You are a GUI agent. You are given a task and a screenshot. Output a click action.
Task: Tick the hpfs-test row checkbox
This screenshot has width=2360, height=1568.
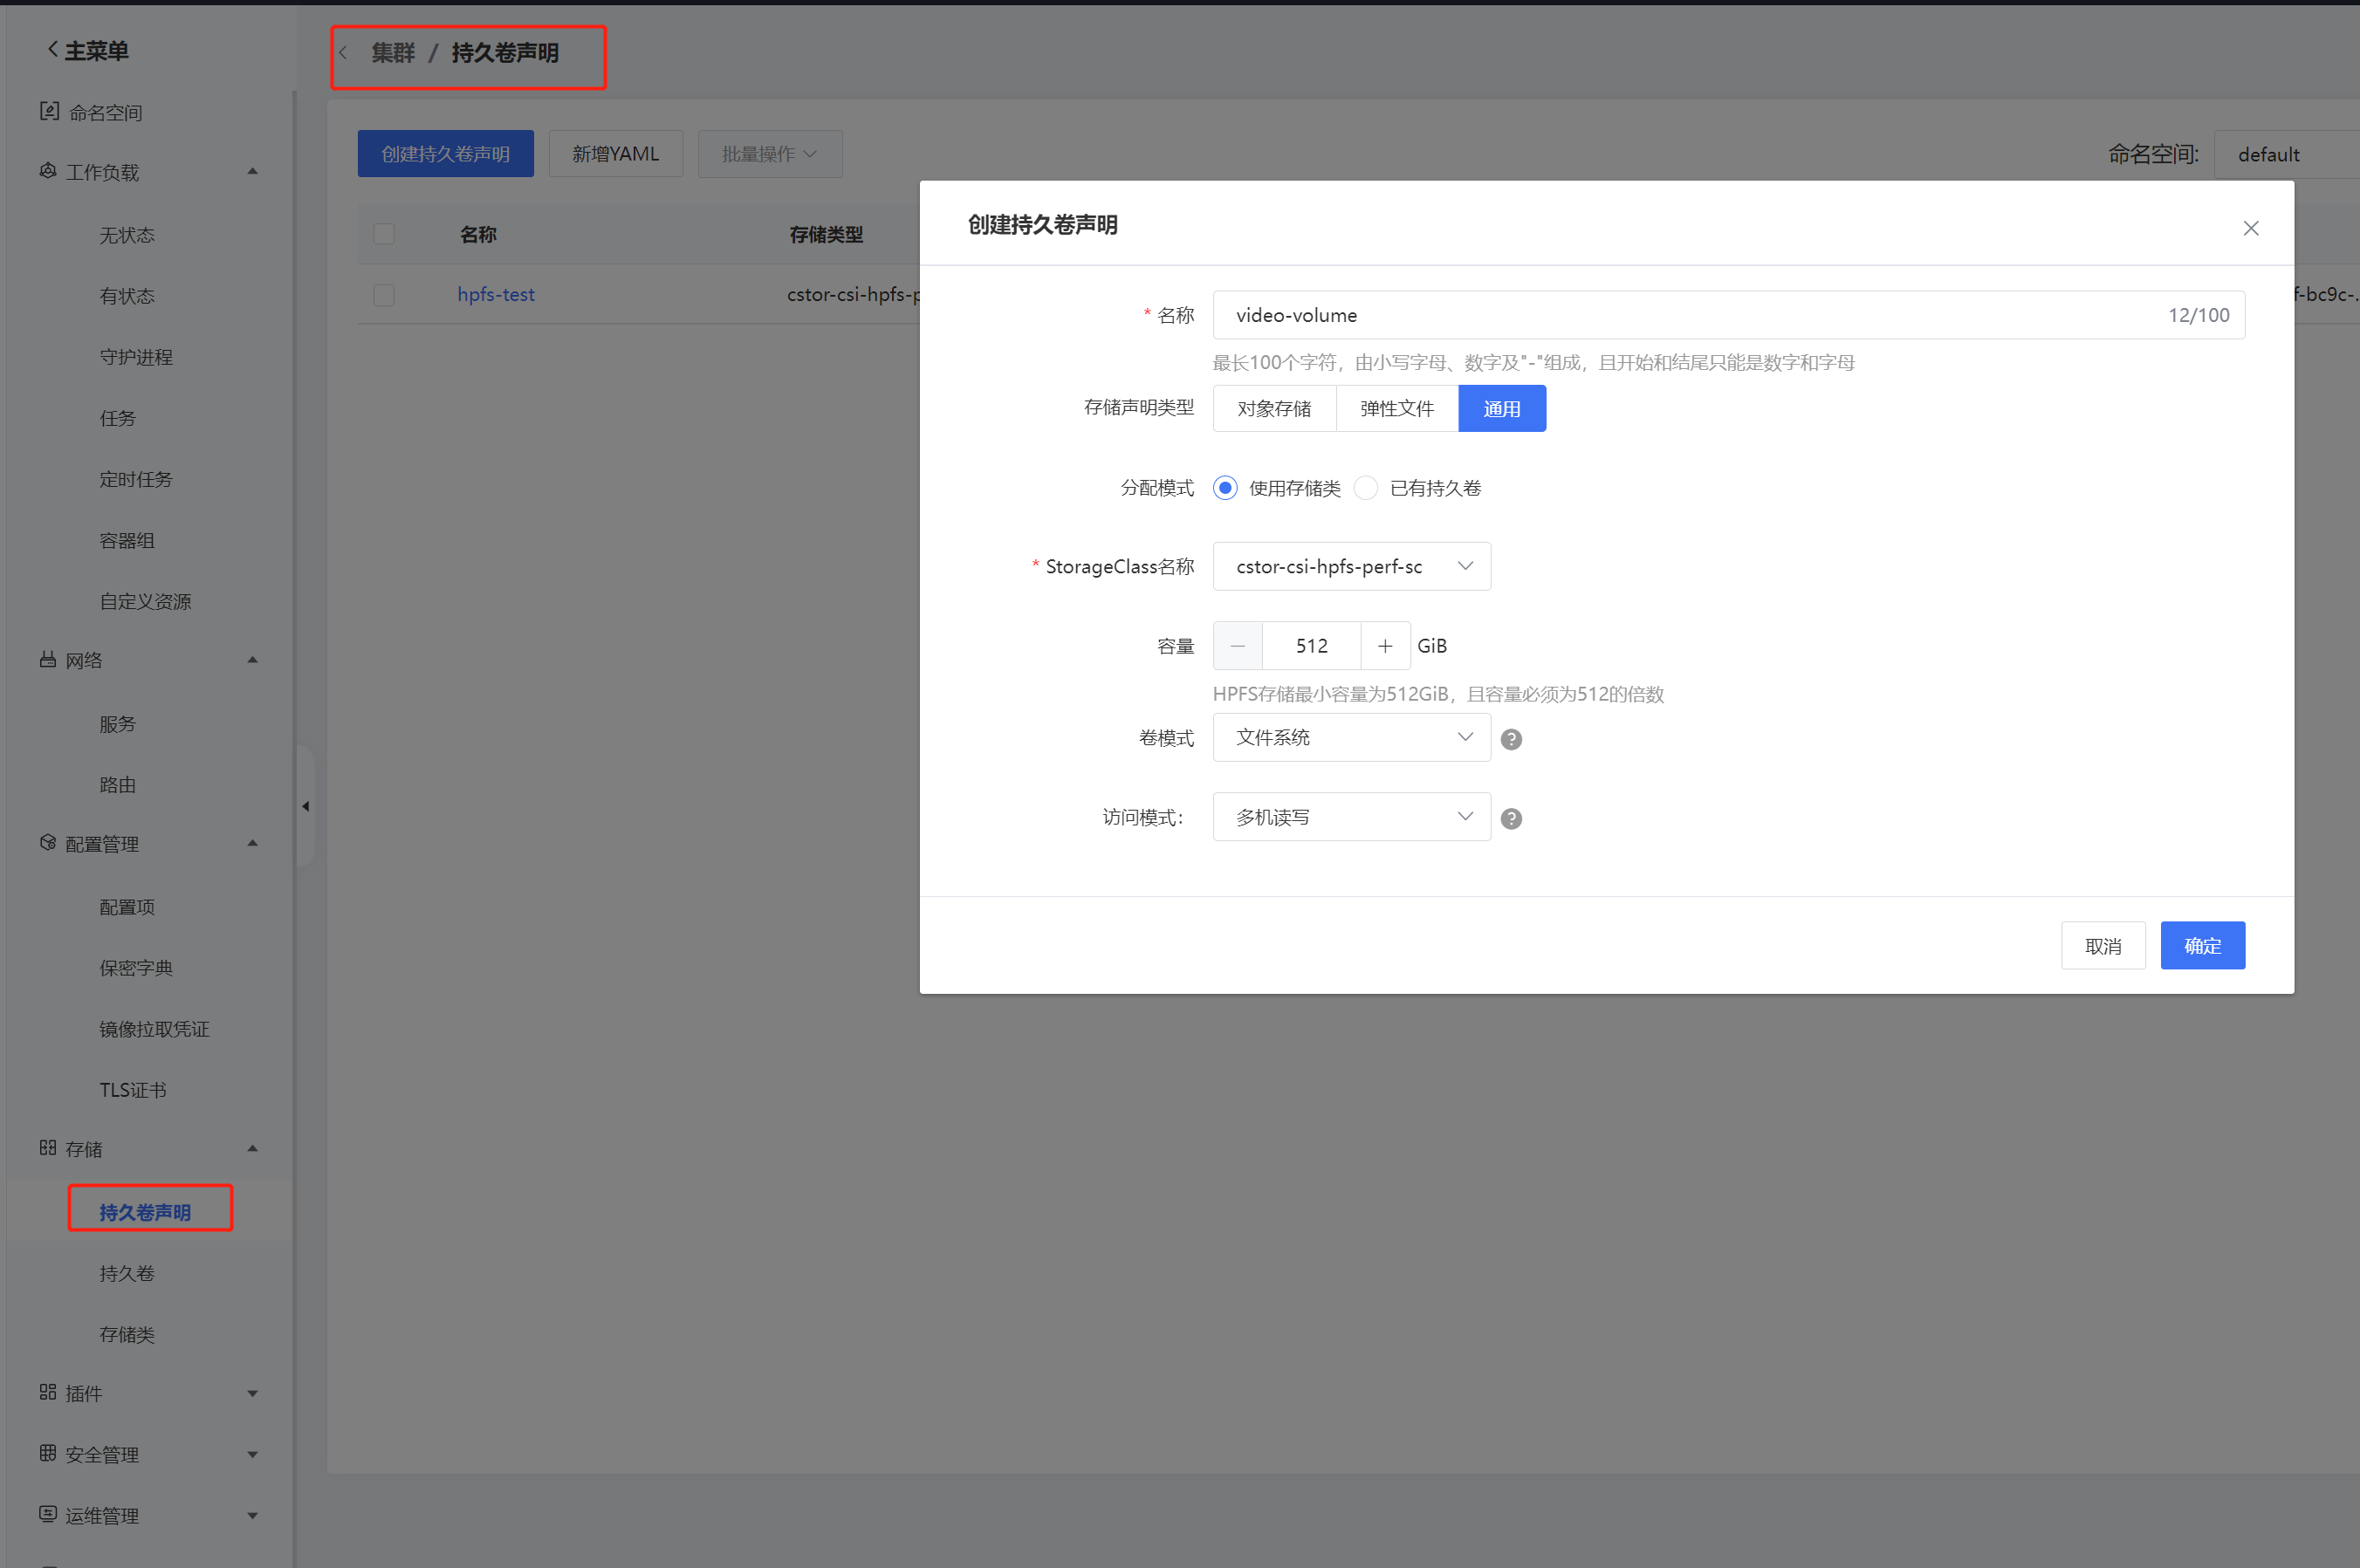[384, 295]
